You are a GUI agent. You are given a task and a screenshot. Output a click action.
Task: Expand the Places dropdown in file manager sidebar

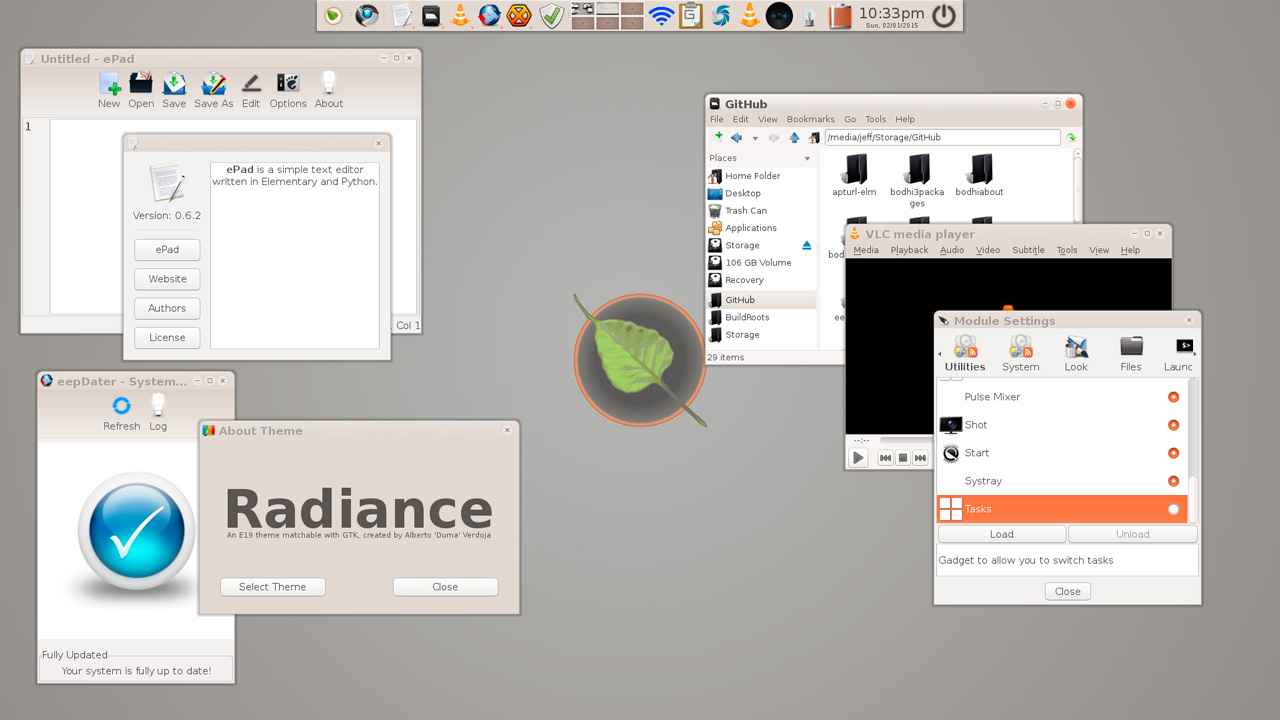pos(807,159)
